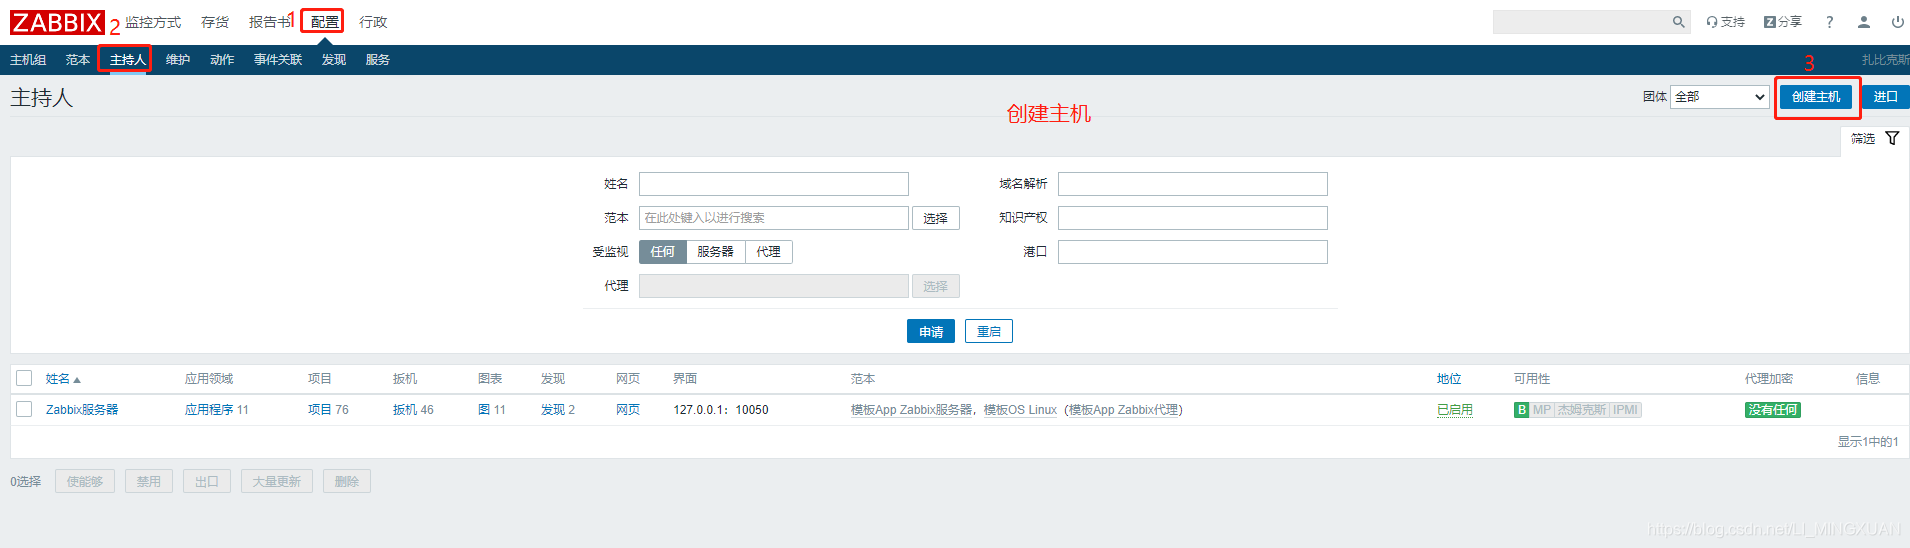Image resolution: width=1910 pixels, height=548 pixels.
Task: Go to the 主机组 submenu
Action: [x=28, y=60]
